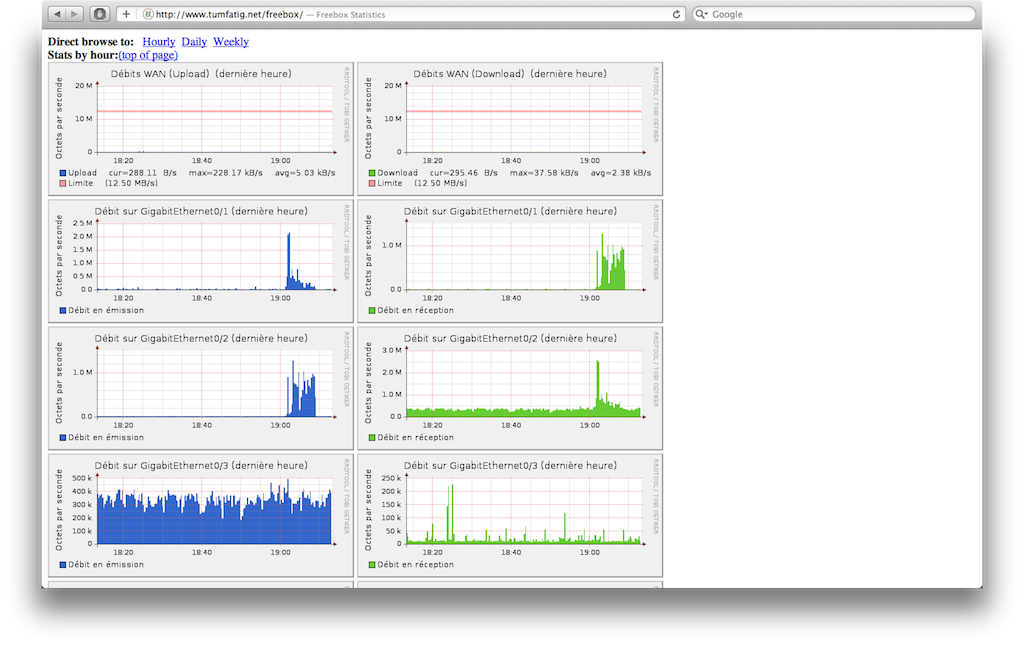Click the site favicon in the address bar
This screenshot has width=1024, height=646.
(x=148, y=14)
